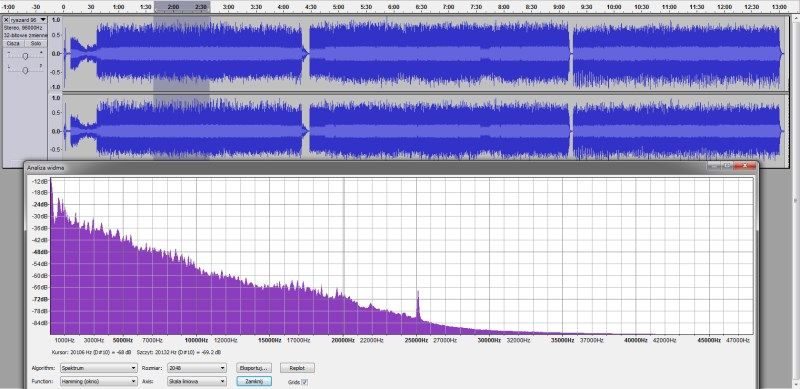The width and height of the screenshot is (800, 389).
Task: Open the Function dropdown showing Hanning
Action: (98, 381)
